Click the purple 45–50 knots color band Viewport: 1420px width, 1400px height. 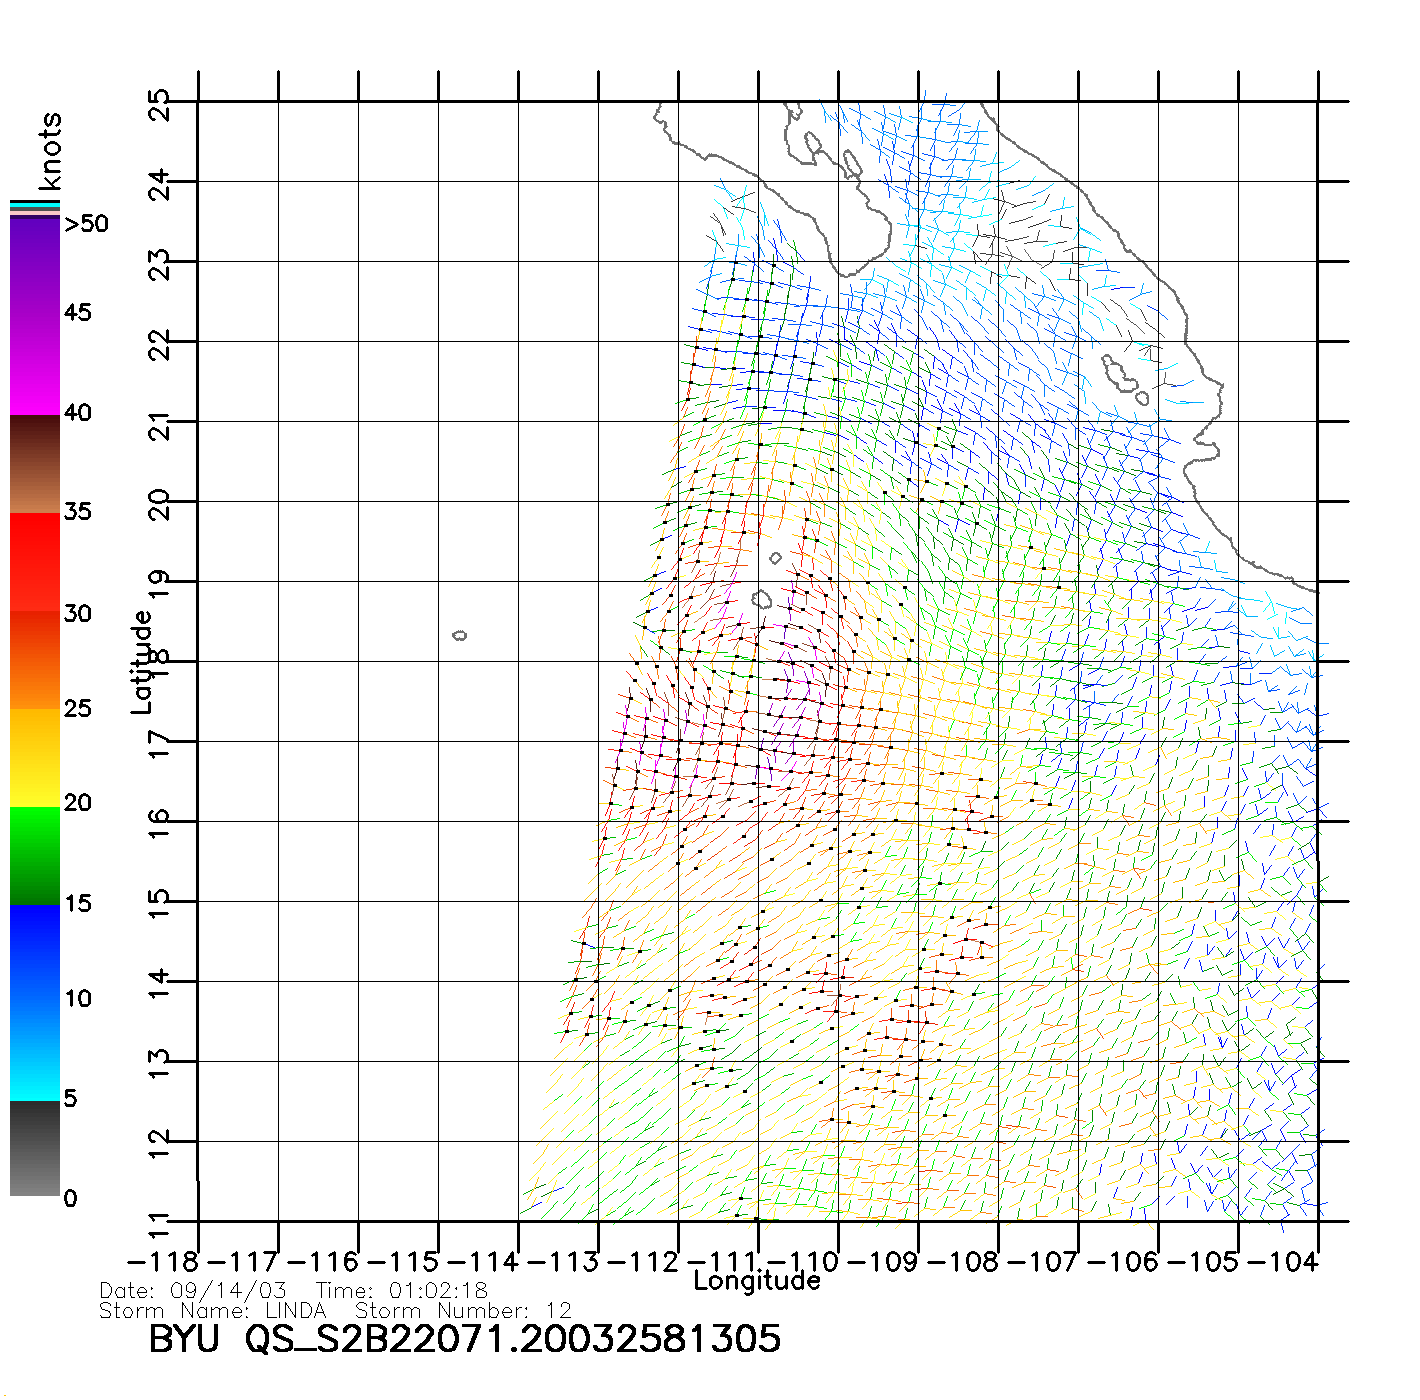click(35, 265)
